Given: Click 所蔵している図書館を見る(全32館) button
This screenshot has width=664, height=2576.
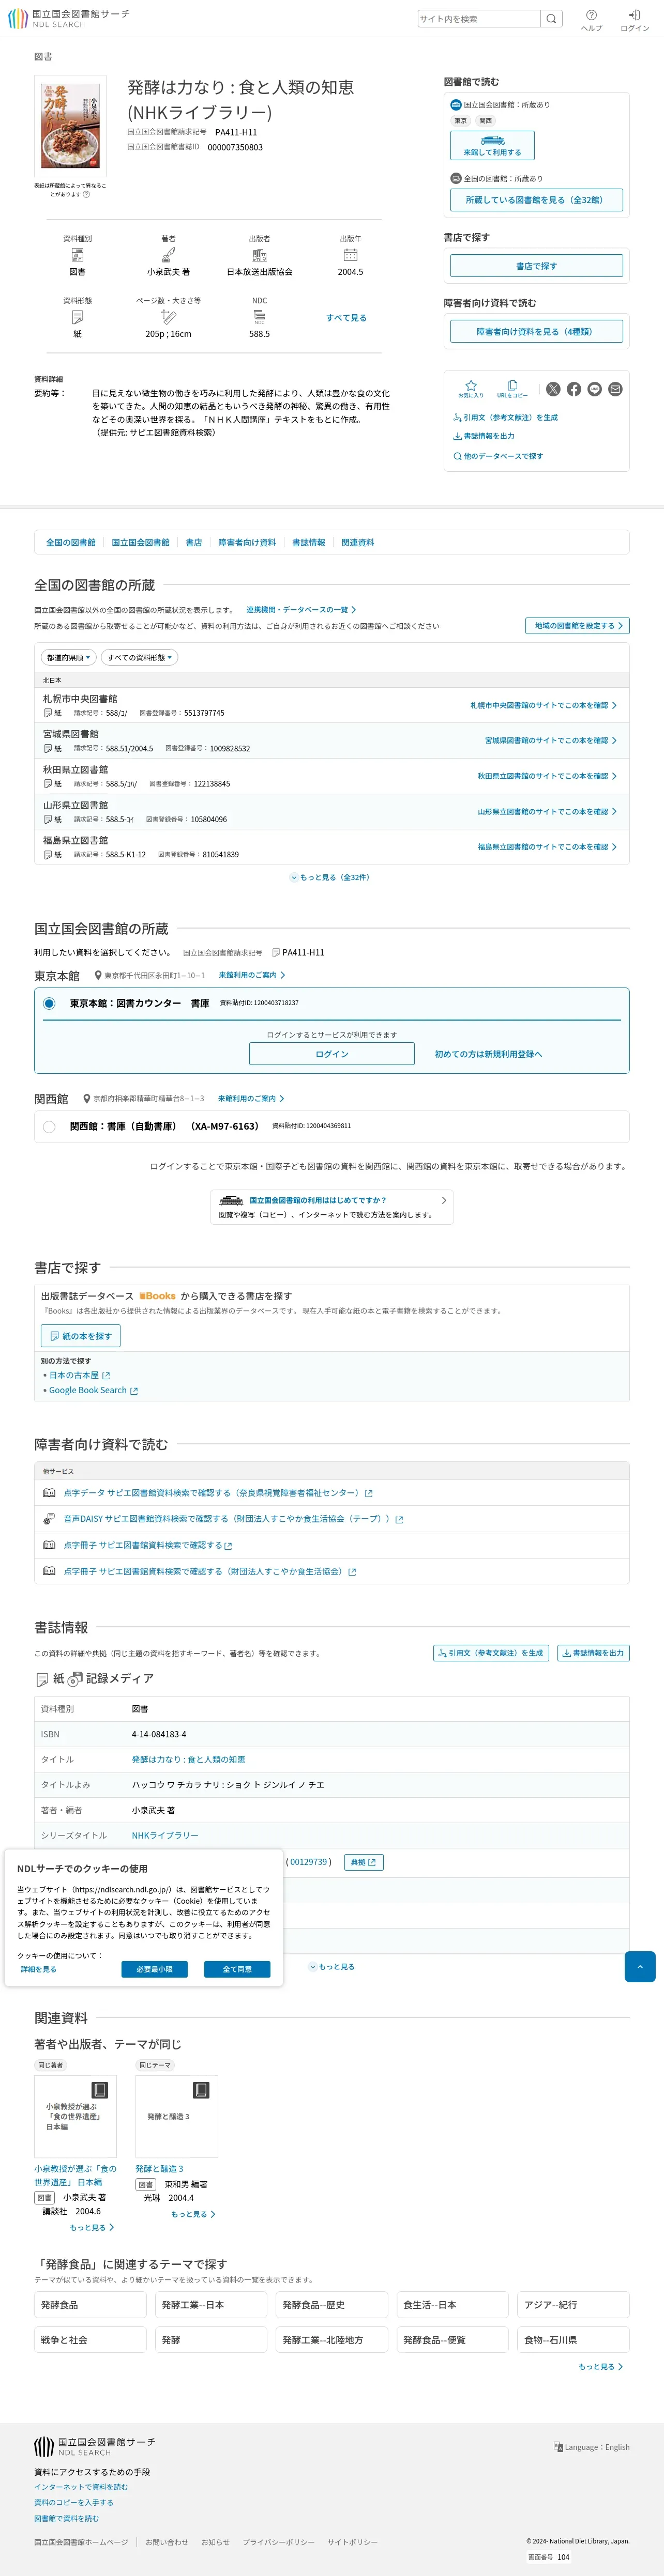Looking at the screenshot, I should 536,200.
